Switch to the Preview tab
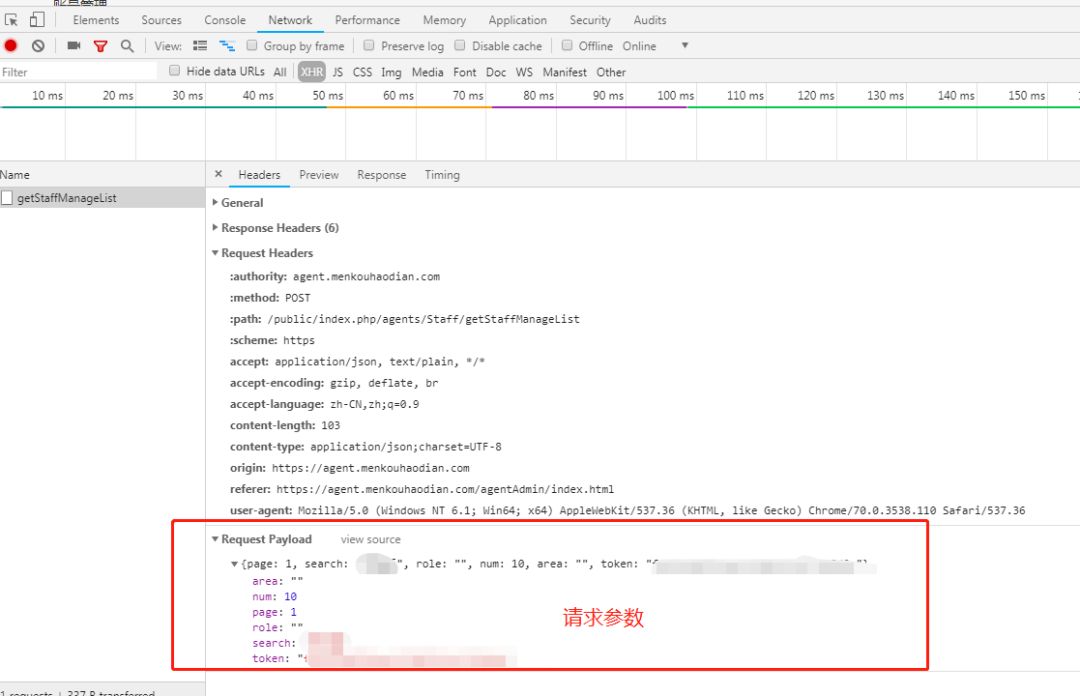 click(319, 175)
